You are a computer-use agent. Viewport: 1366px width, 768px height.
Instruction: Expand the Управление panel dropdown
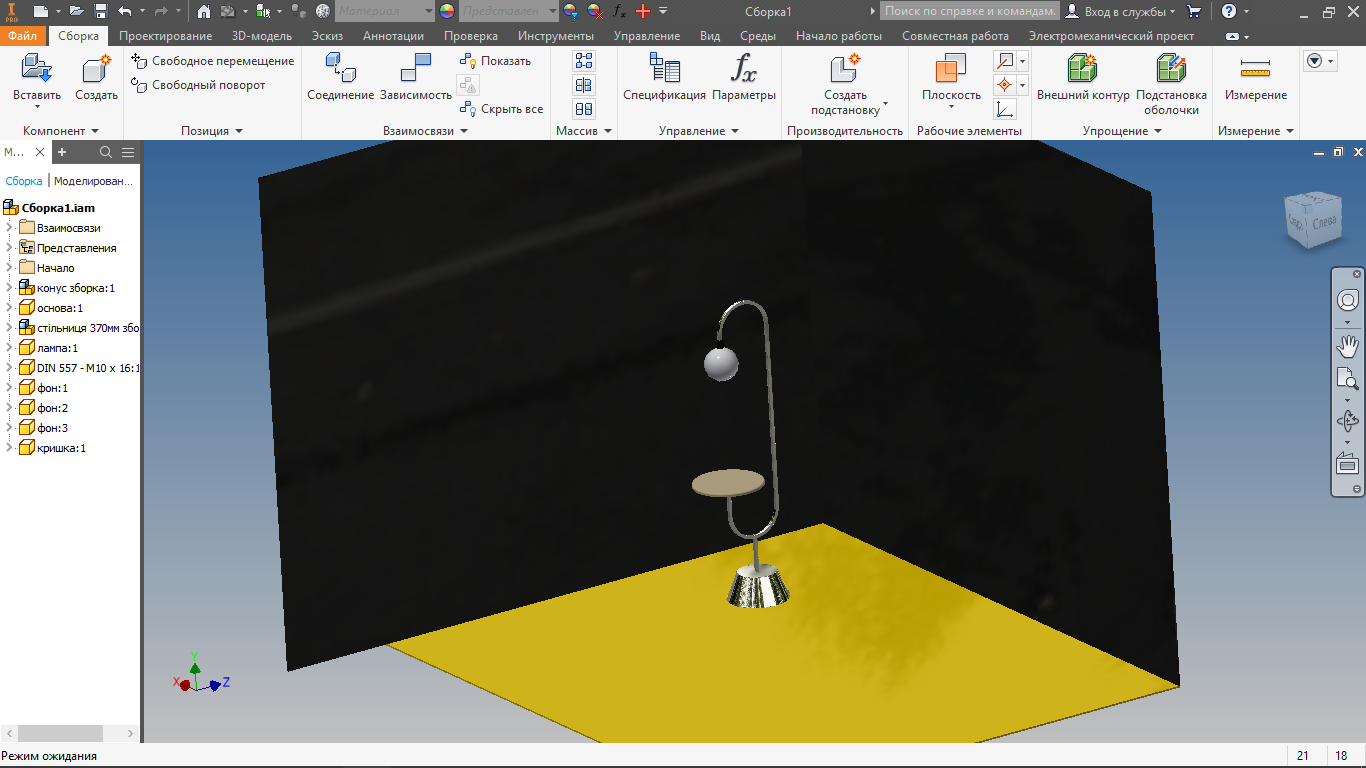(x=734, y=131)
